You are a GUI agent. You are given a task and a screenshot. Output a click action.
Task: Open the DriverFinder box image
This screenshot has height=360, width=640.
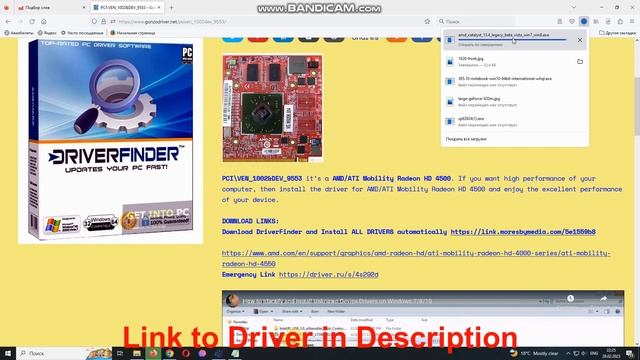click(110, 141)
